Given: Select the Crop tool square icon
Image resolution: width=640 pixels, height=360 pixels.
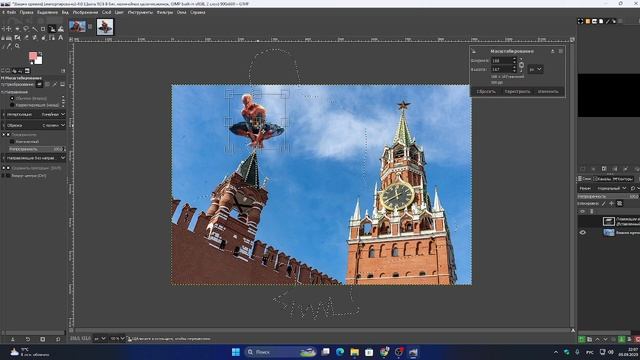Looking at the screenshot, I should (43, 29).
